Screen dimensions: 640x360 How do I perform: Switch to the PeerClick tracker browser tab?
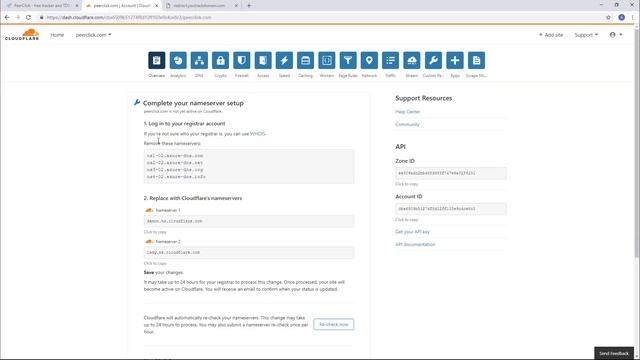[x=42, y=6]
